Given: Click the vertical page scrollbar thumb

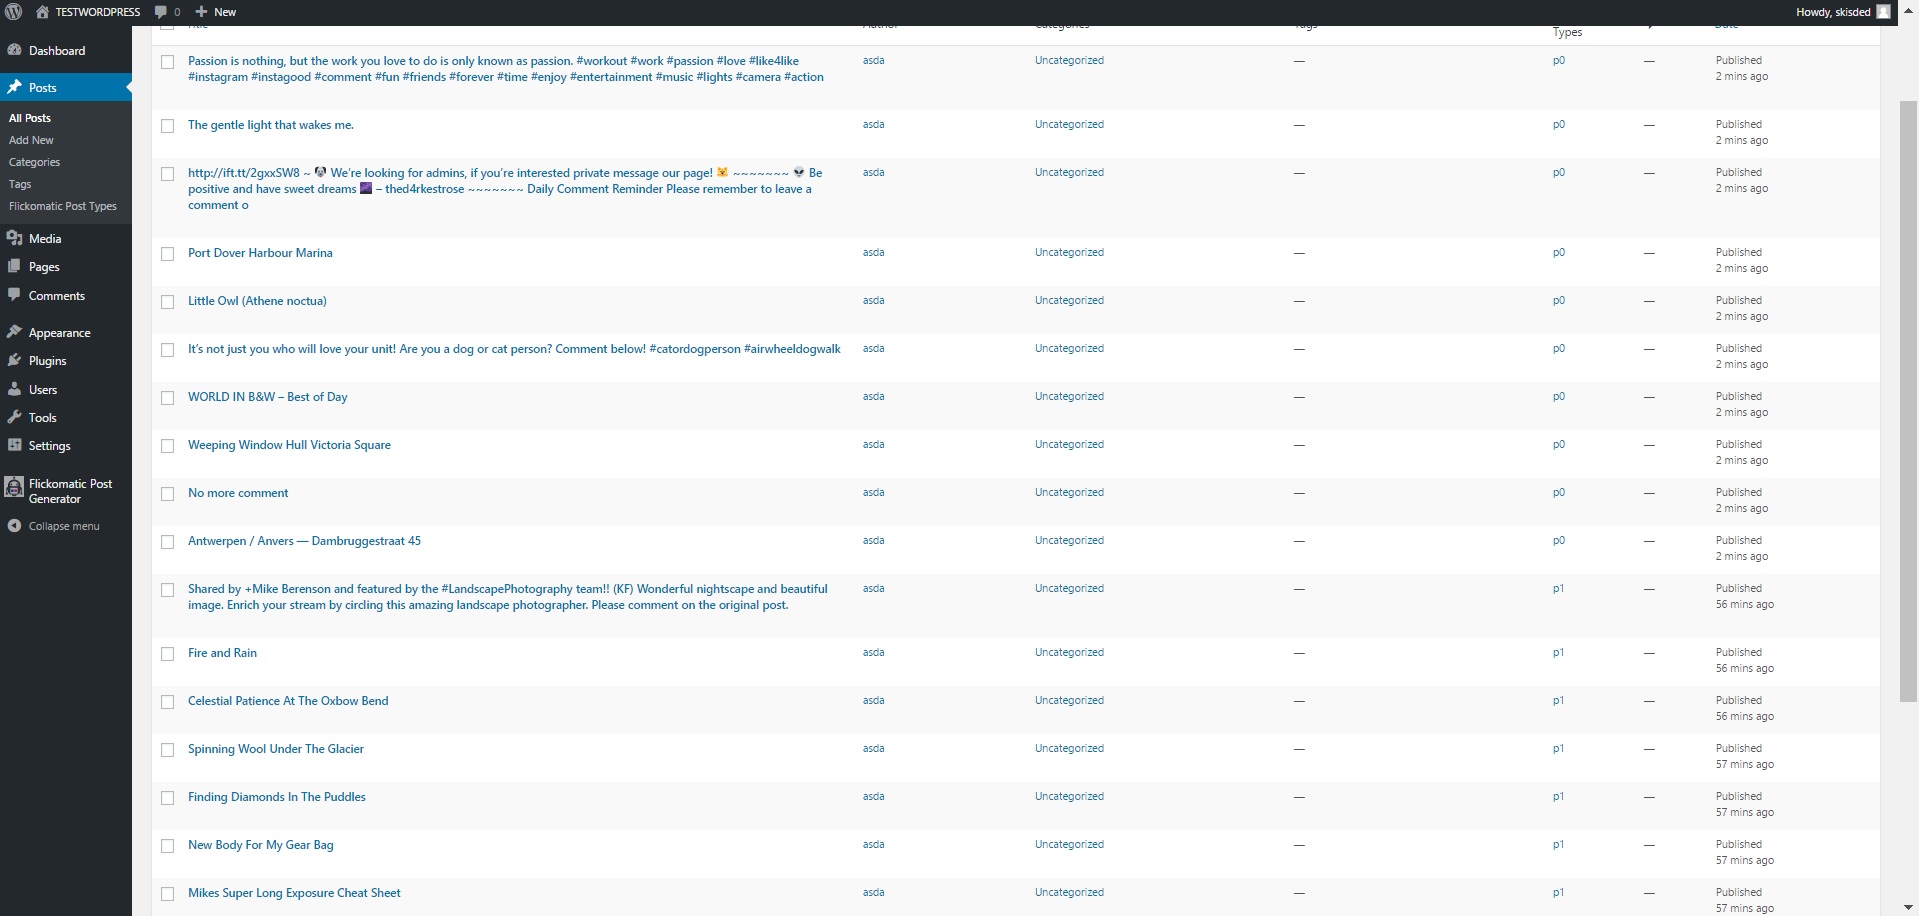Looking at the screenshot, I should tap(1909, 400).
